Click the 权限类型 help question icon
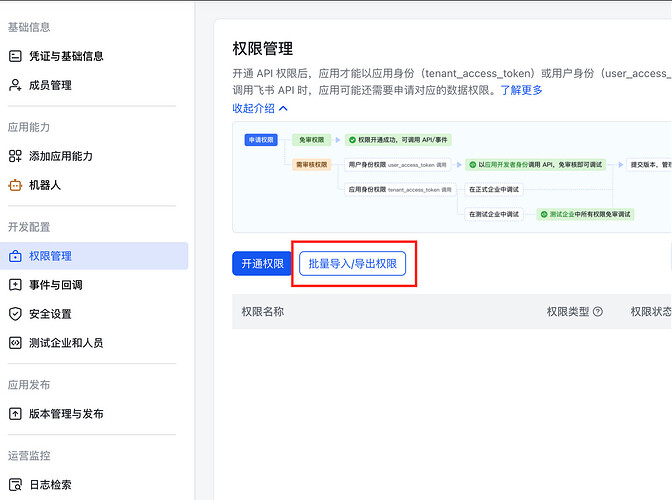672x500 pixels. click(x=597, y=312)
